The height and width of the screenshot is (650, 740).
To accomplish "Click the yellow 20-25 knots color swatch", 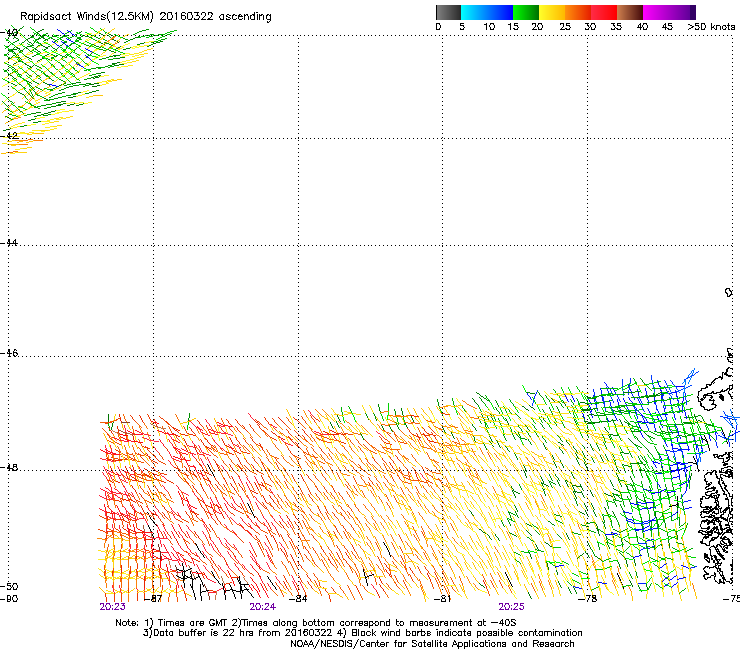I will tap(552, 12).
